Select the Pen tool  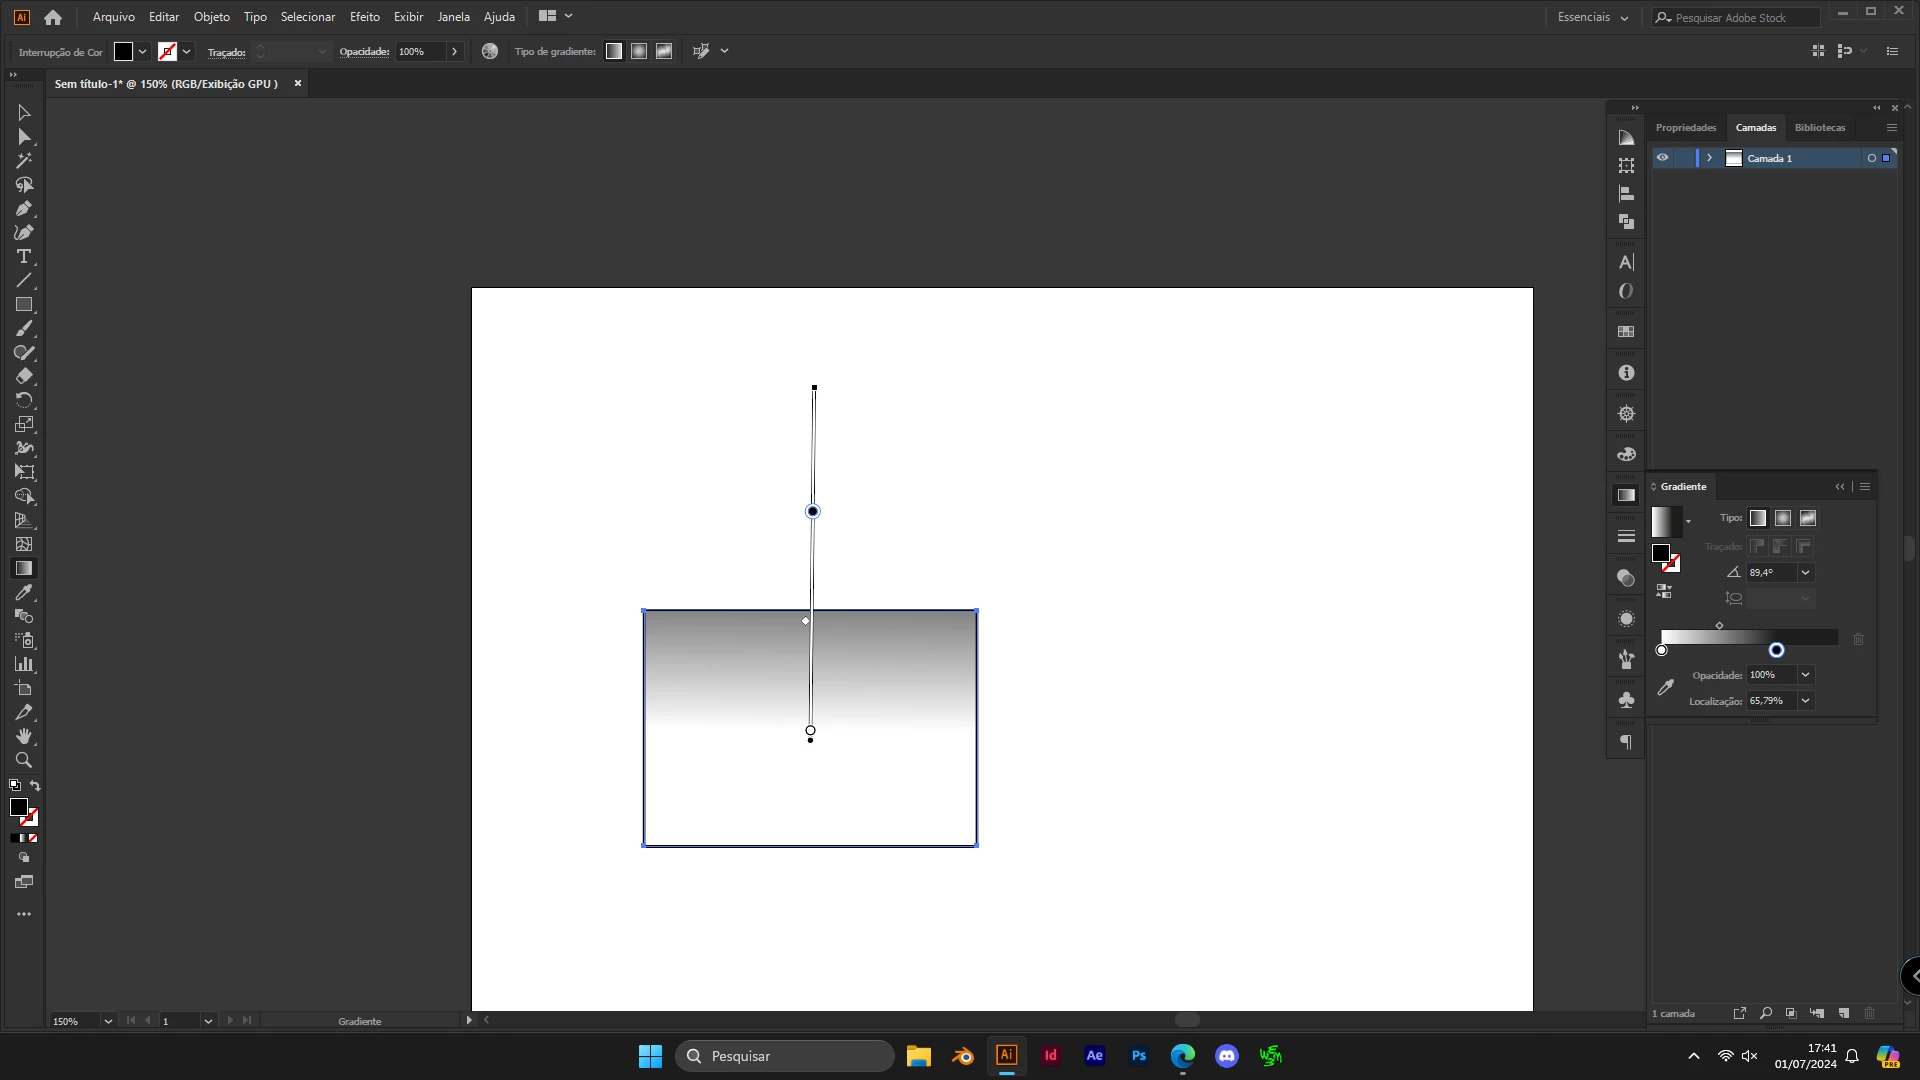click(24, 209)
